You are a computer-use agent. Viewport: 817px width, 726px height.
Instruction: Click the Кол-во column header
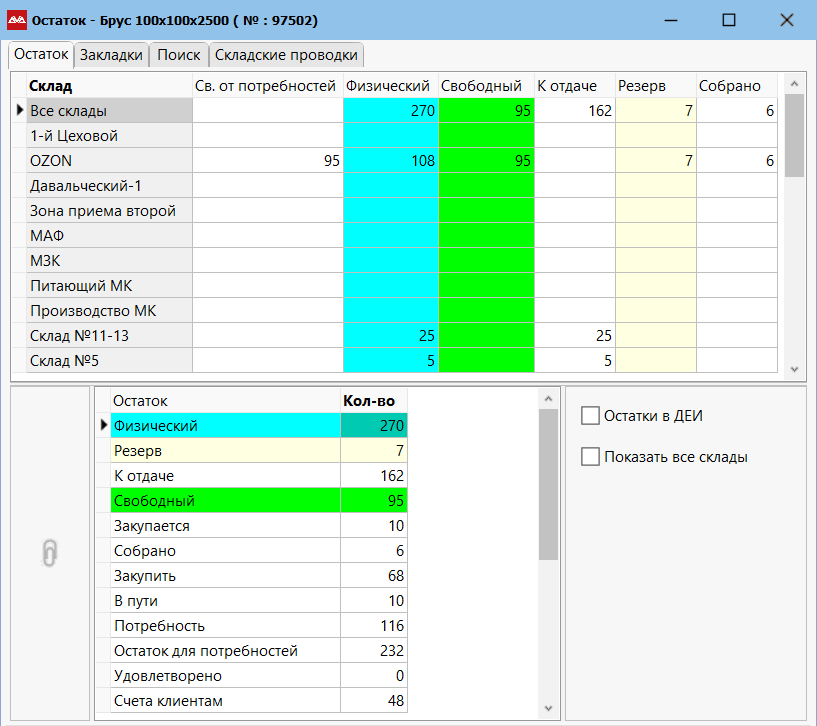tap(373, 400)
